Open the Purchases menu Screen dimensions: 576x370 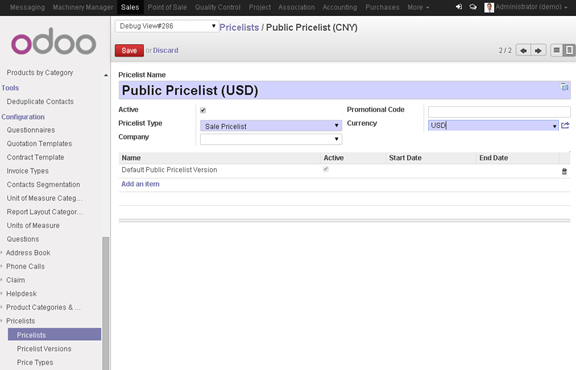coord(382,7)
